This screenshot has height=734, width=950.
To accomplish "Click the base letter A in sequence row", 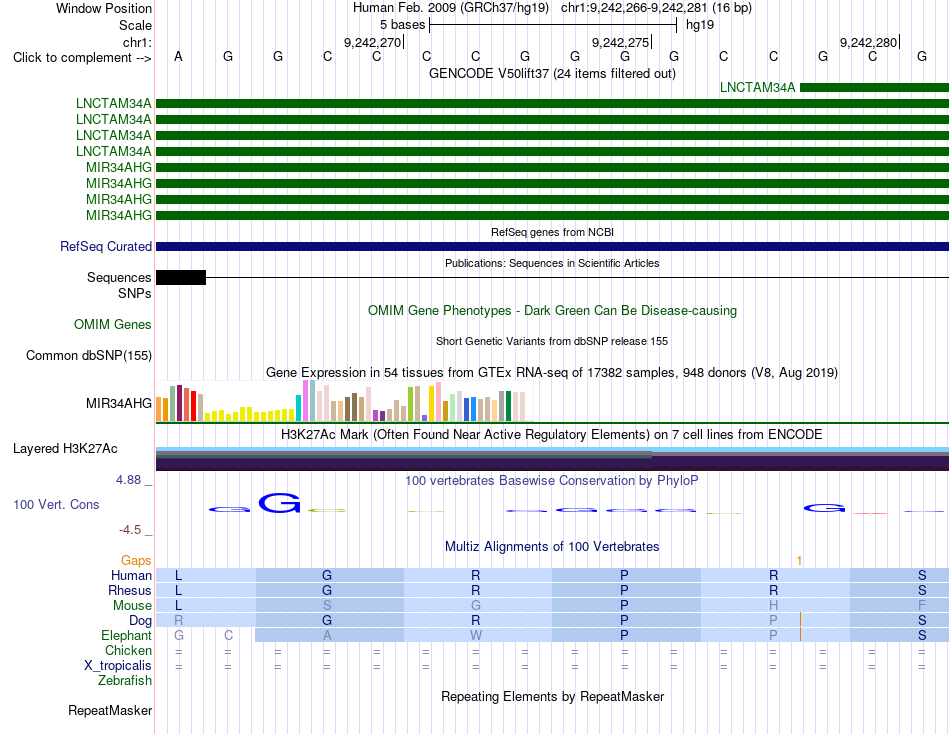I will click(178, 56).
